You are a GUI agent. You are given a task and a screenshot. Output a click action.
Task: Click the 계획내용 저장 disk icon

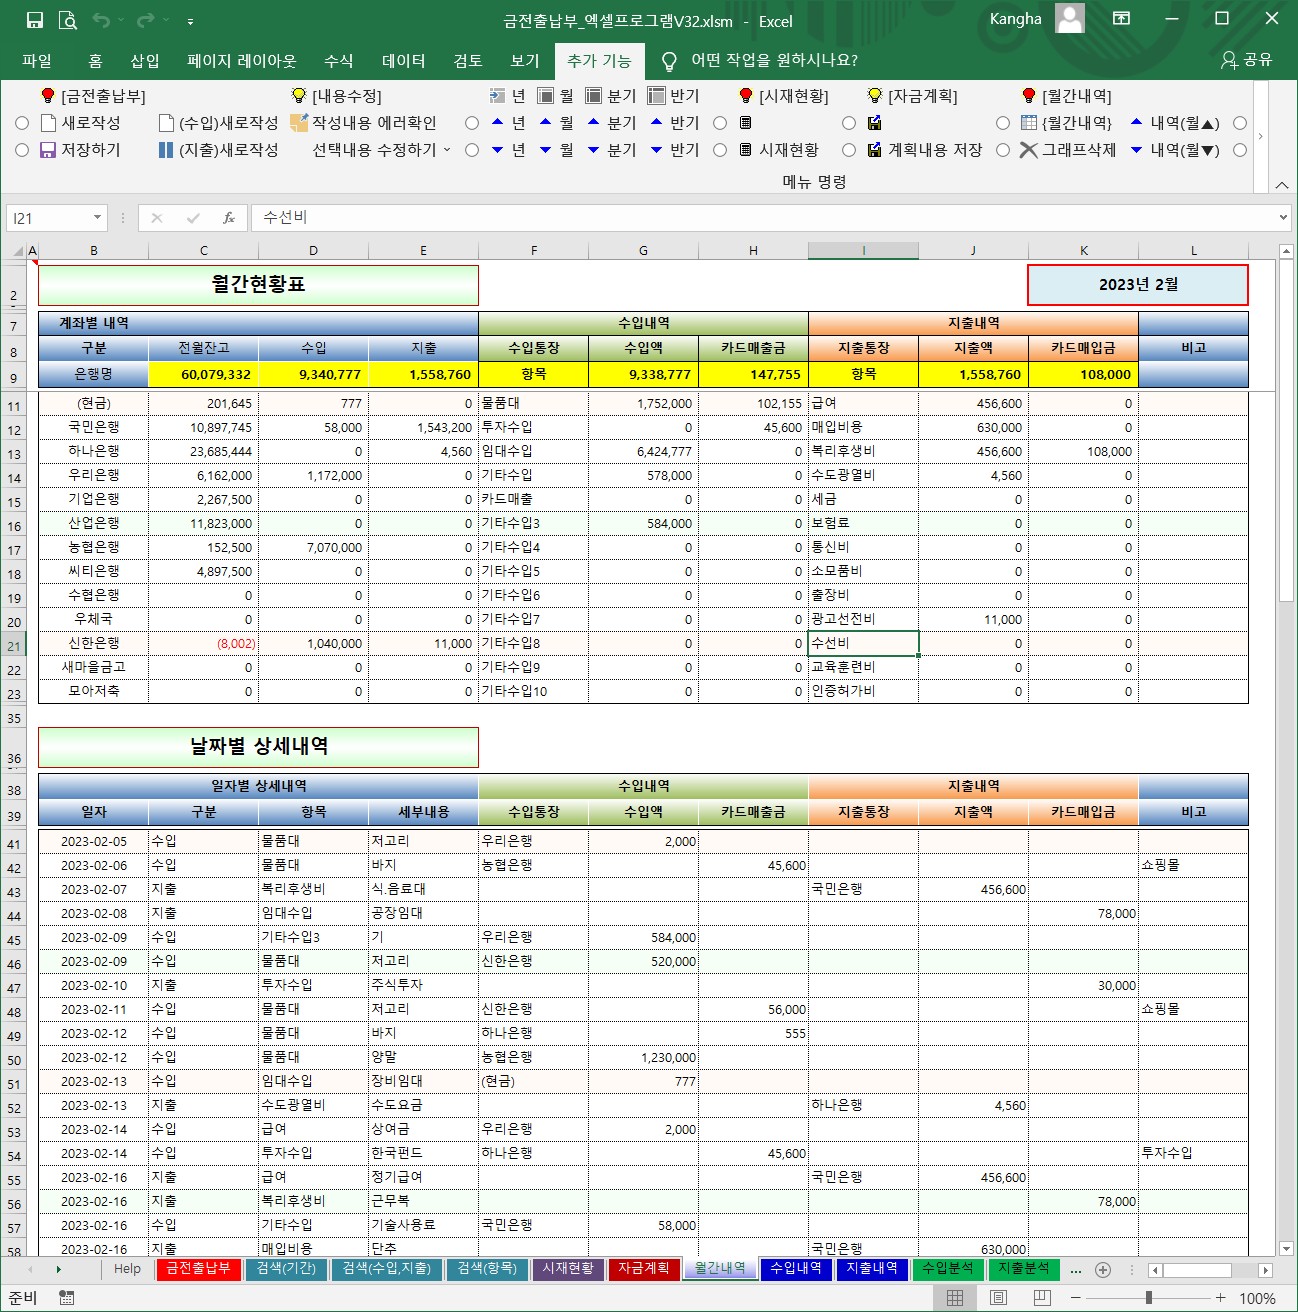(x=875, y=150)
